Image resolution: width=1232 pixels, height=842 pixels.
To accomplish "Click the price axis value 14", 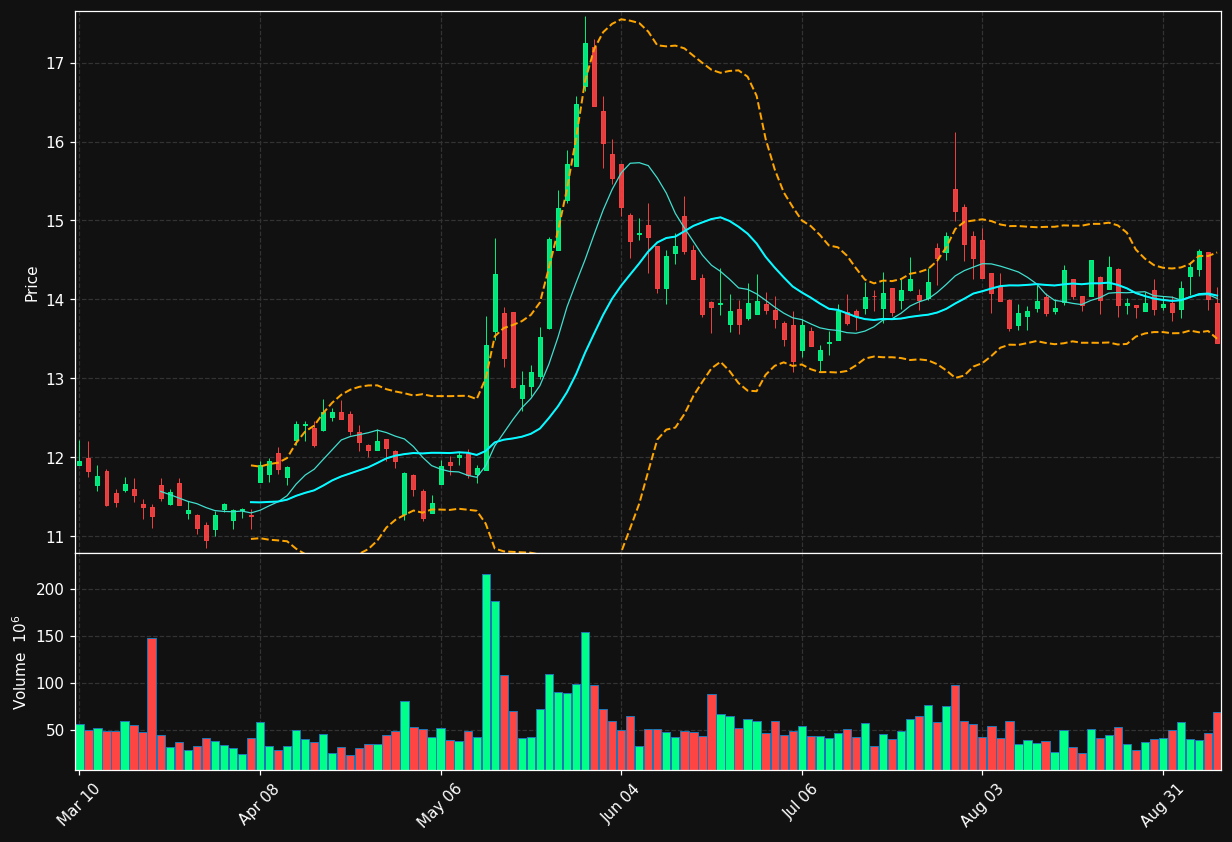I will click(x=54, y=300).
